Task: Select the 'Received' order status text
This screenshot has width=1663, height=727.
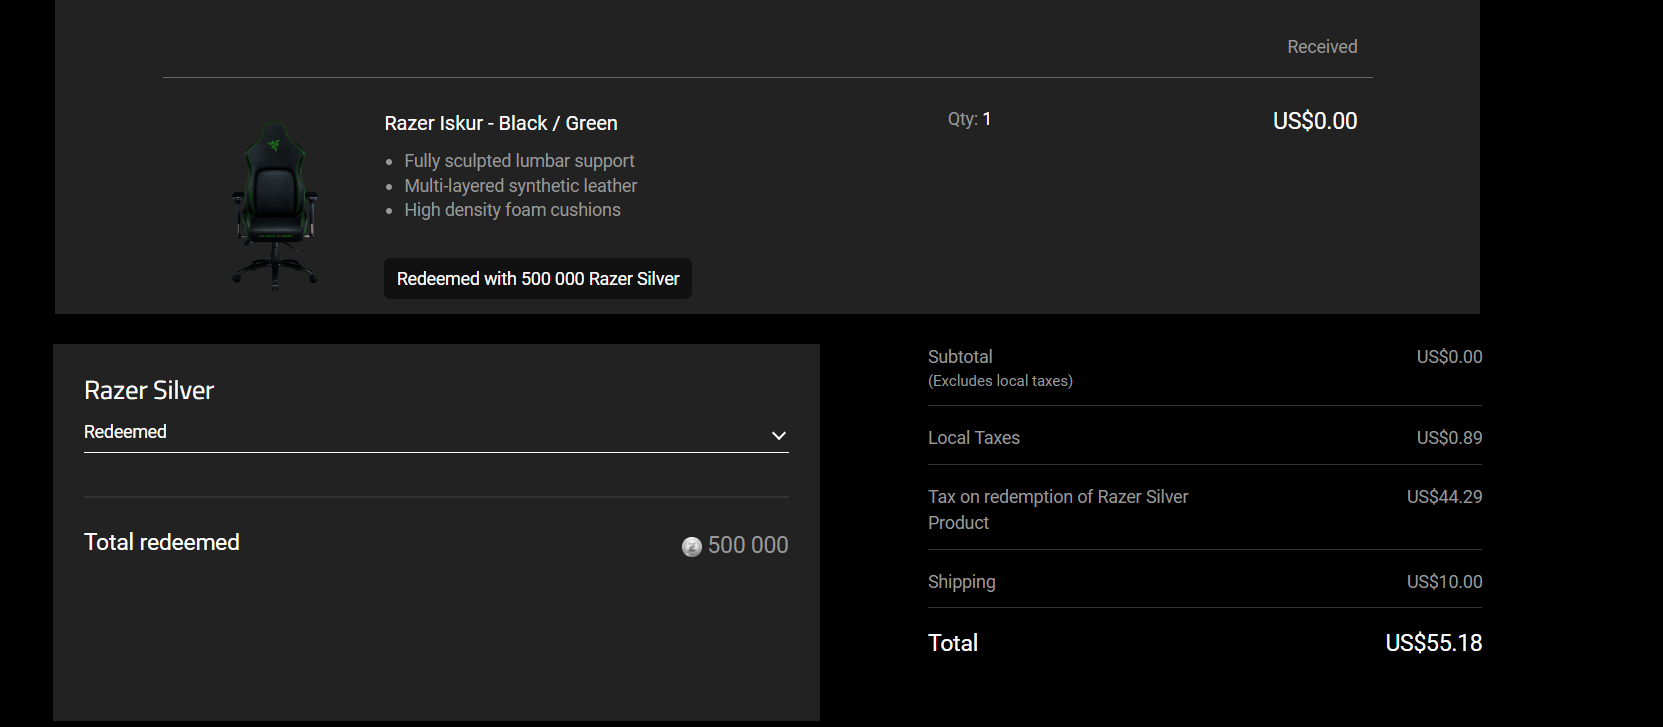Action: pyautogui.click(x=1322, y=47)
